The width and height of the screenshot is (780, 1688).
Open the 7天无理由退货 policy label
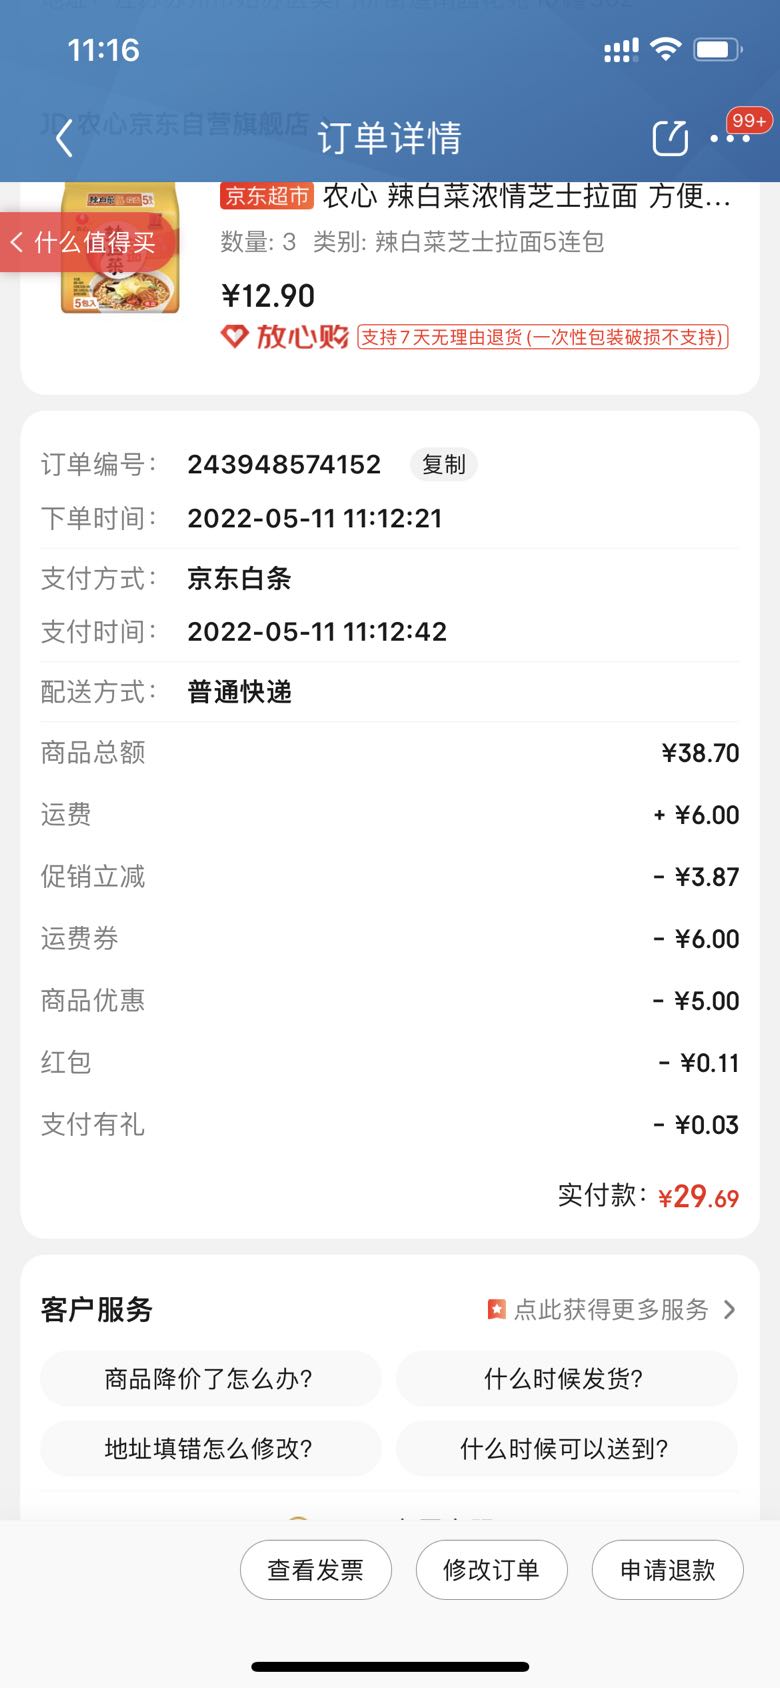543,337
